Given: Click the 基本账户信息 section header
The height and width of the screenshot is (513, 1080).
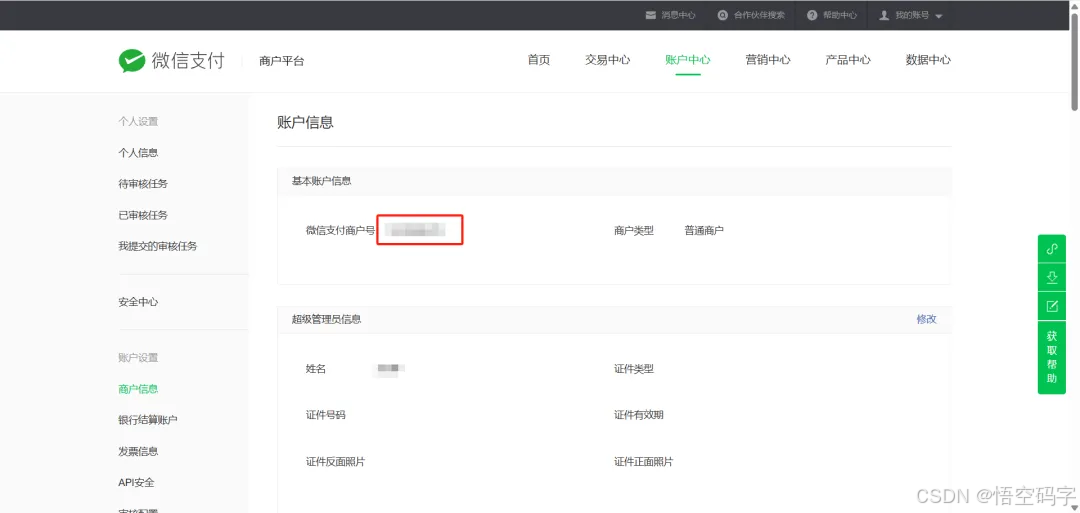Looking at the screenshot, I should pos(321,181).
